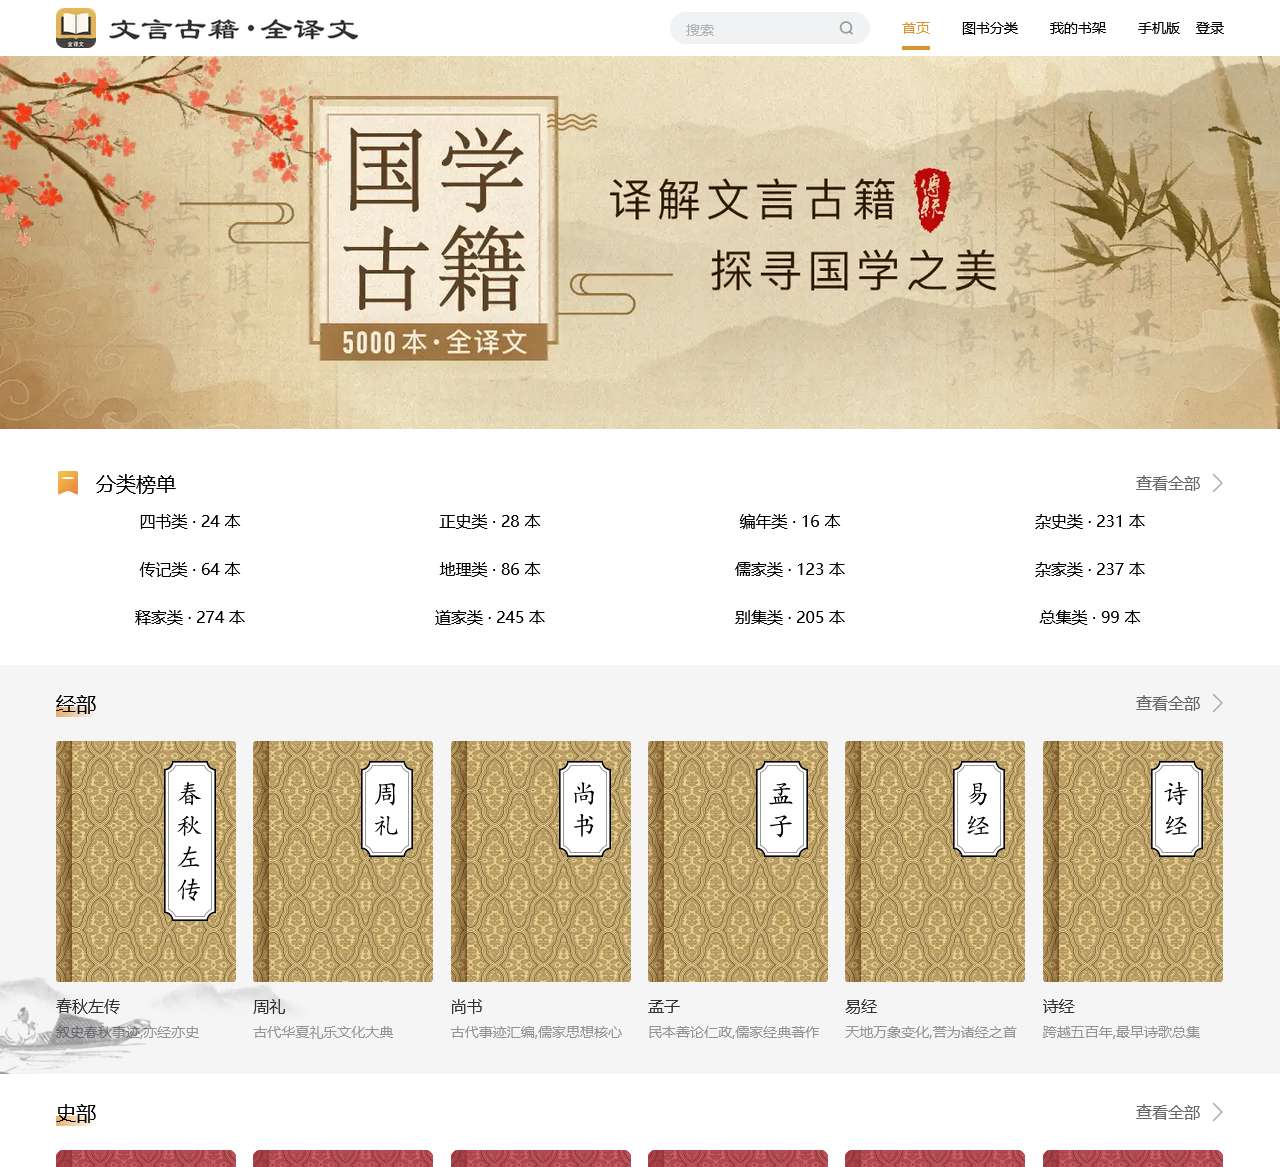Open the 首页 tab
1280x1167 pixels.
(x=916, y=28)
